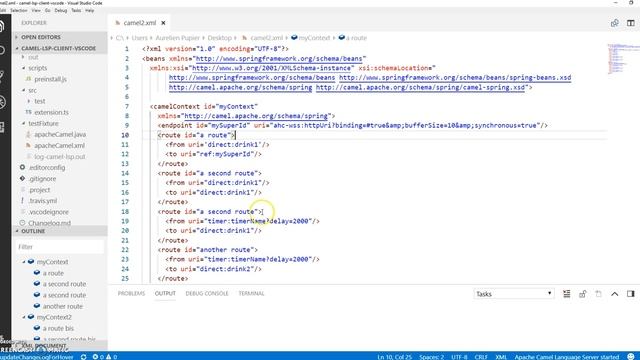
Task: Collapse the OUTLINE section
Action: pos(17,231)
